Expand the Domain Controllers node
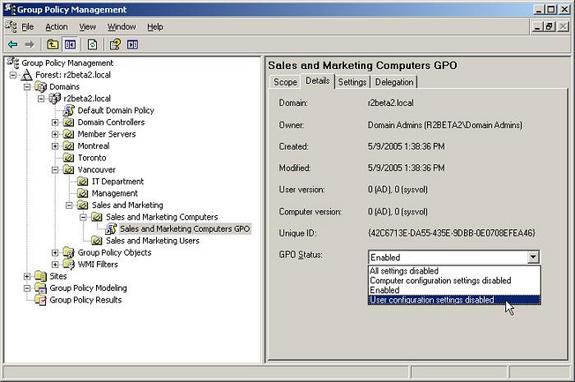The width and height of the screenshot is (575, 382). pyautogui.click(x=55, y=122)
